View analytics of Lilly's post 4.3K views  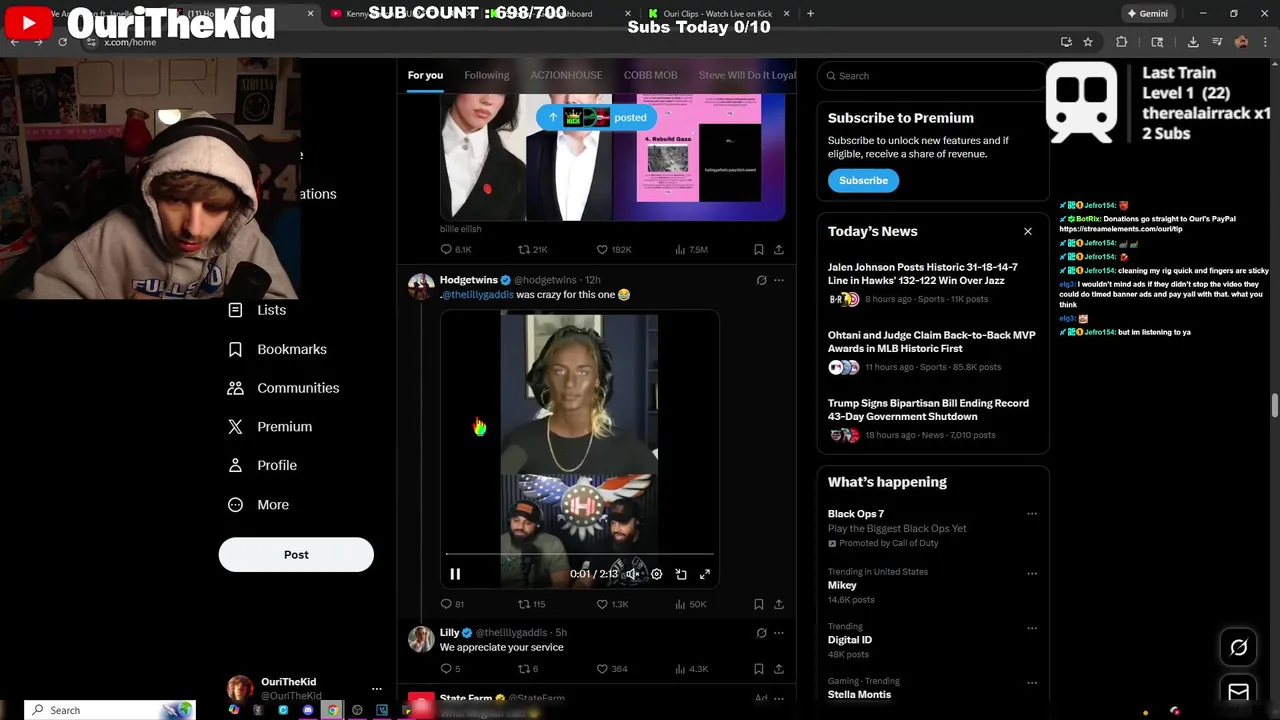692,669
